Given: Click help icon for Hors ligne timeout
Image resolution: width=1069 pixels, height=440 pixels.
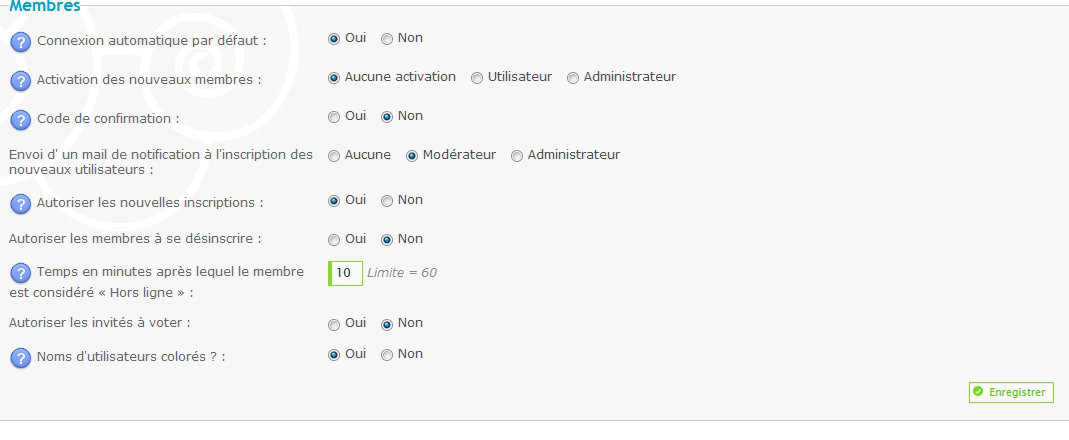Looking at the screenshot, I should [x=20, y=273].
